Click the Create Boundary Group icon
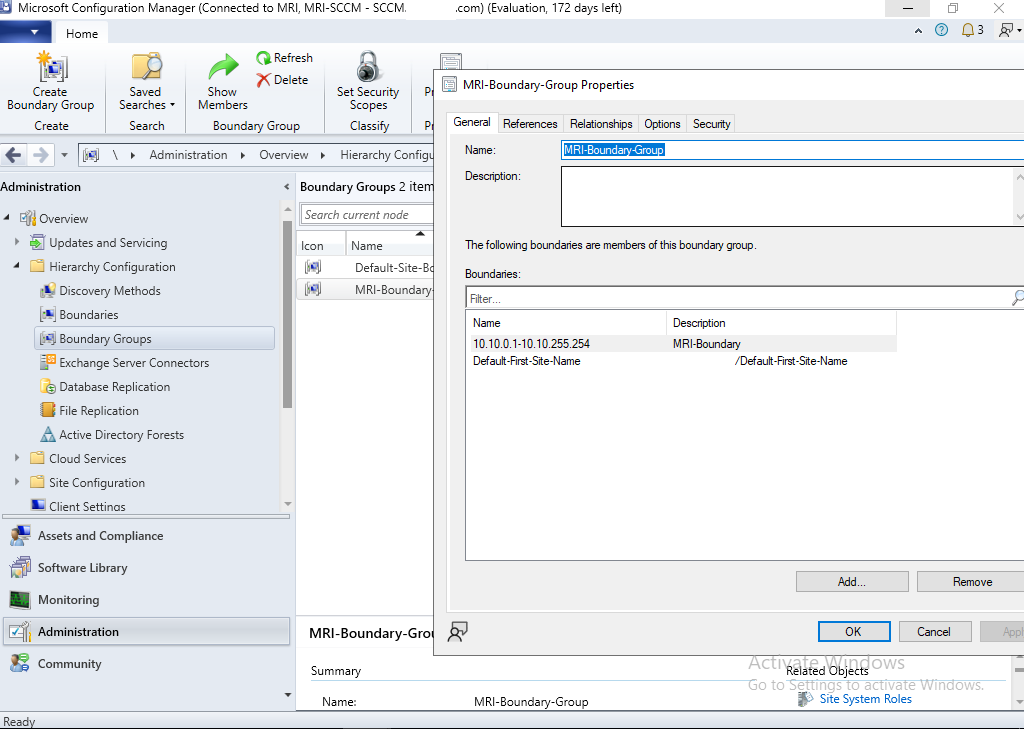 tap(51, 67)
